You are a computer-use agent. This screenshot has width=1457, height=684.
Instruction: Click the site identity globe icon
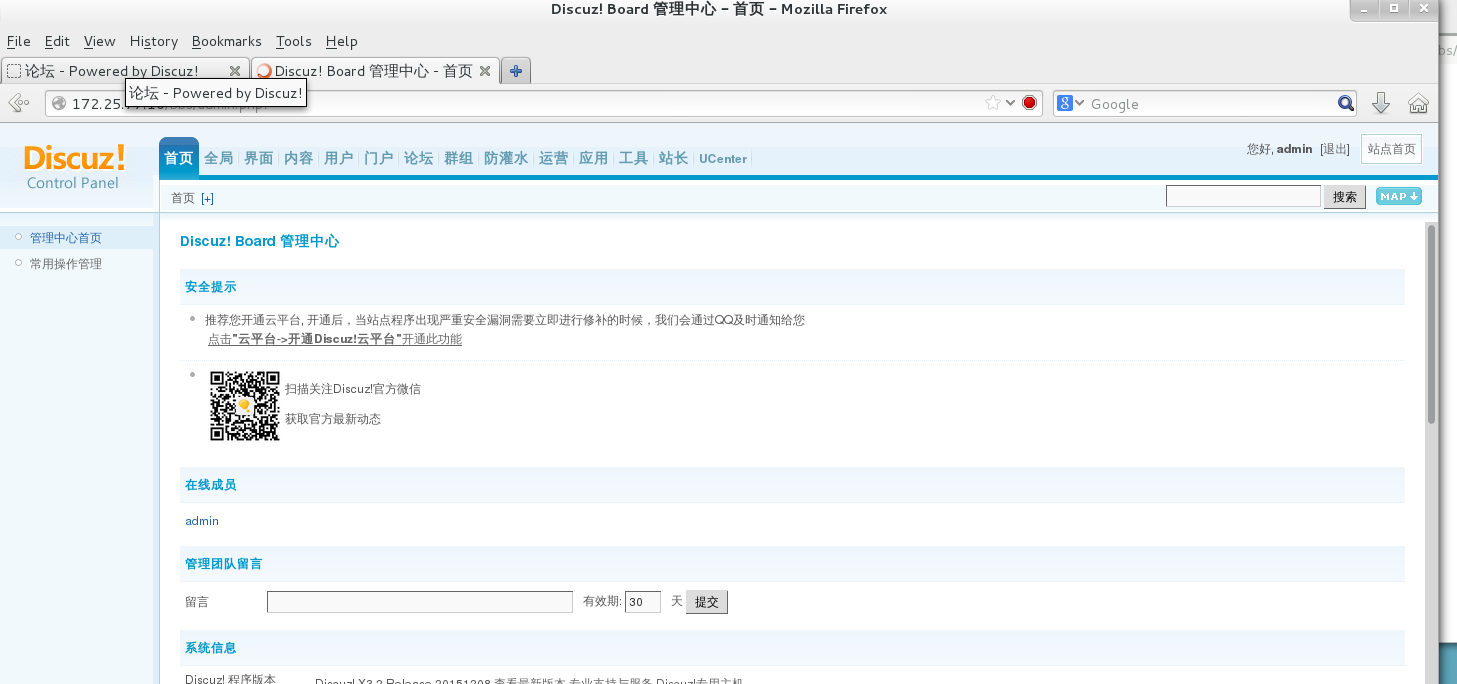(x=59, y=103)
